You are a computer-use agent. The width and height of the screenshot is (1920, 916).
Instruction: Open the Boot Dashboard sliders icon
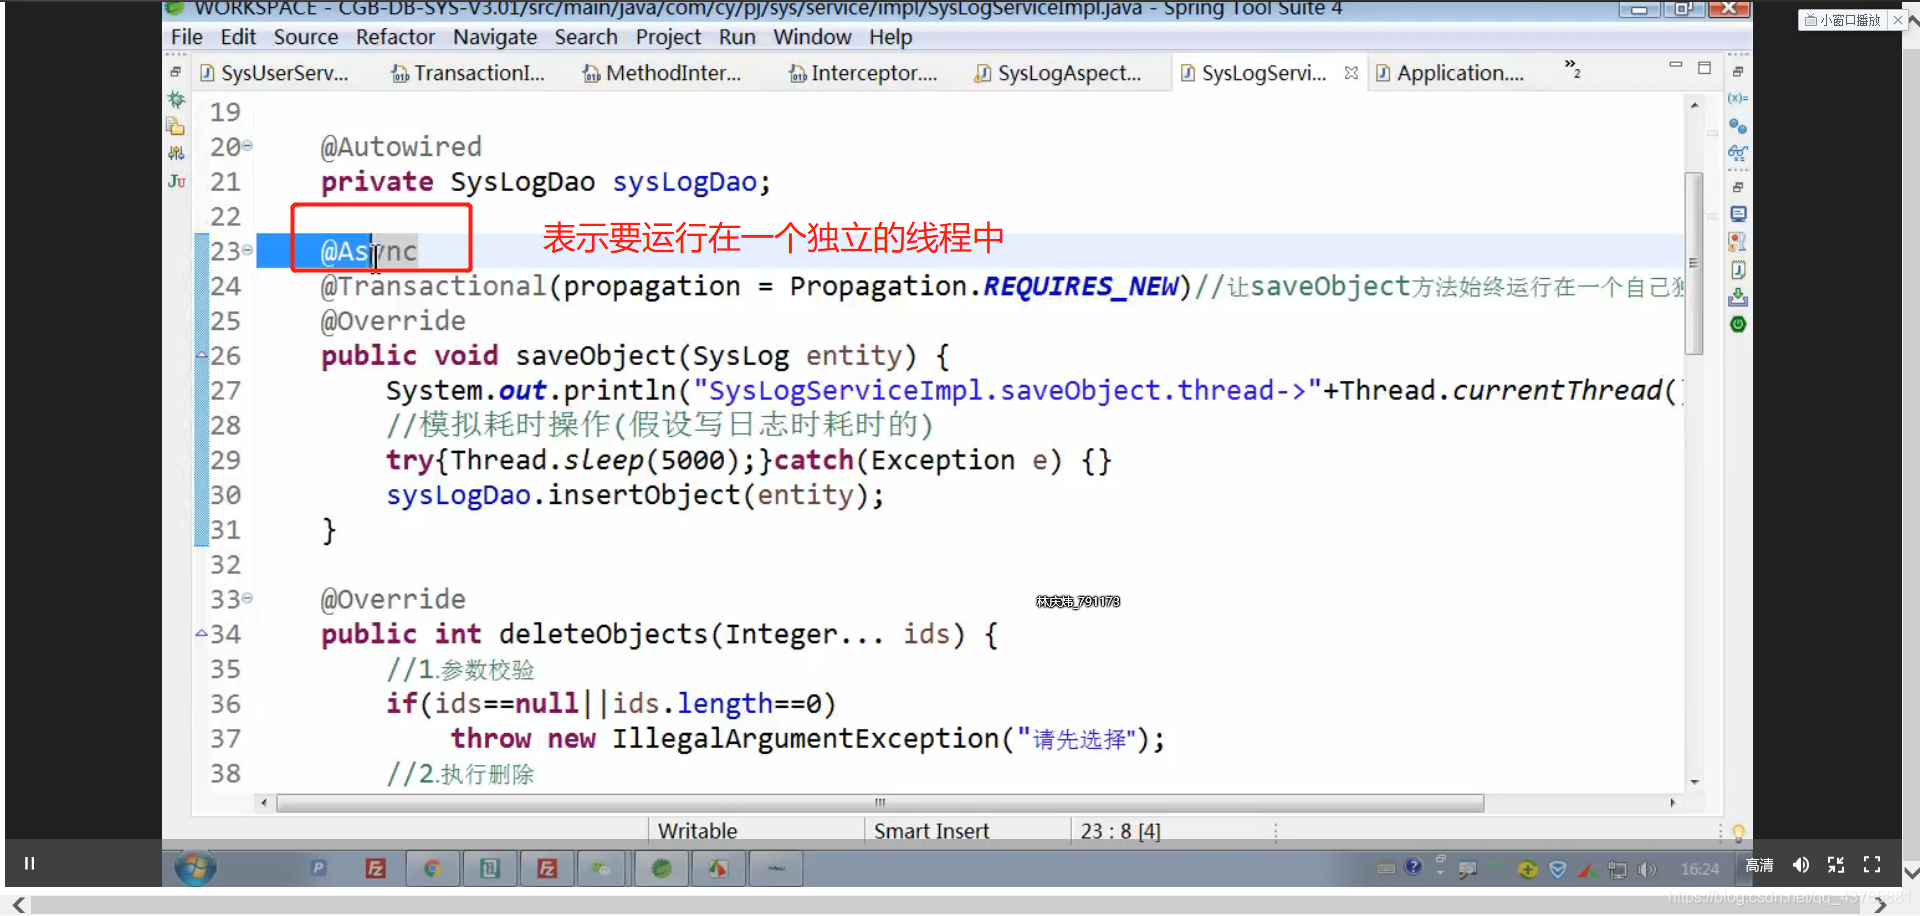point(176,153)
